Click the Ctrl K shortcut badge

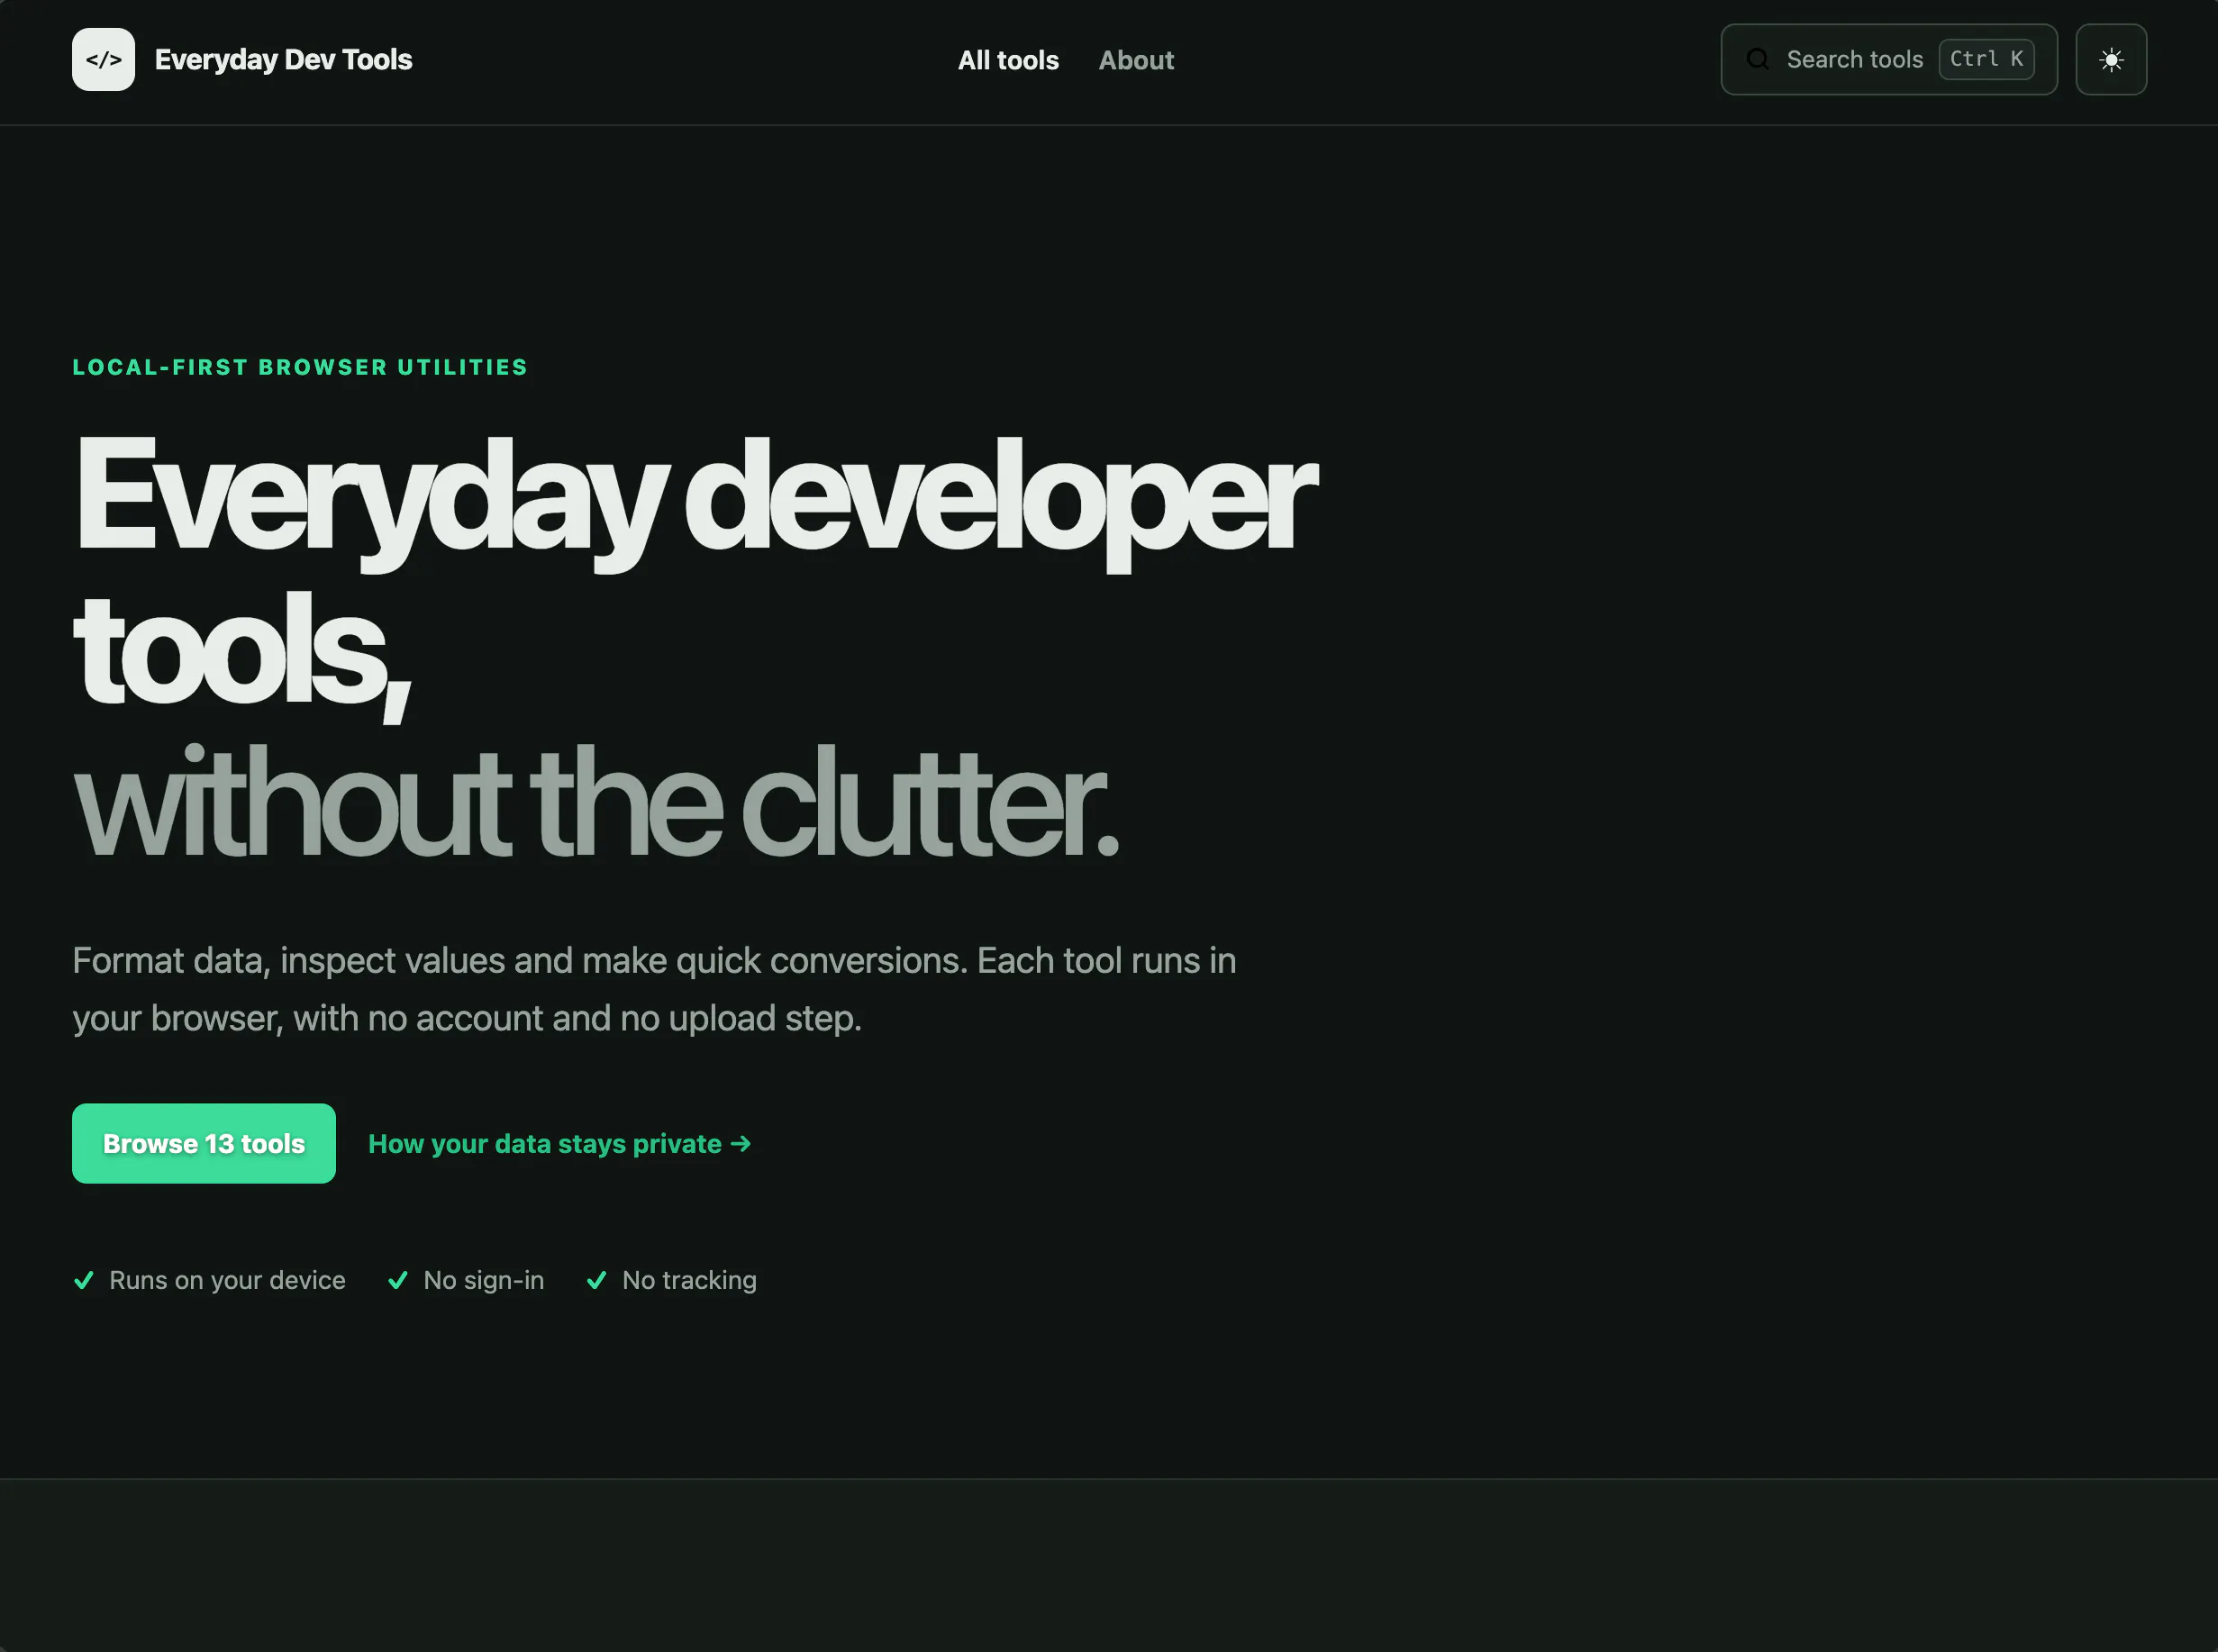(x=1986, y=59)
